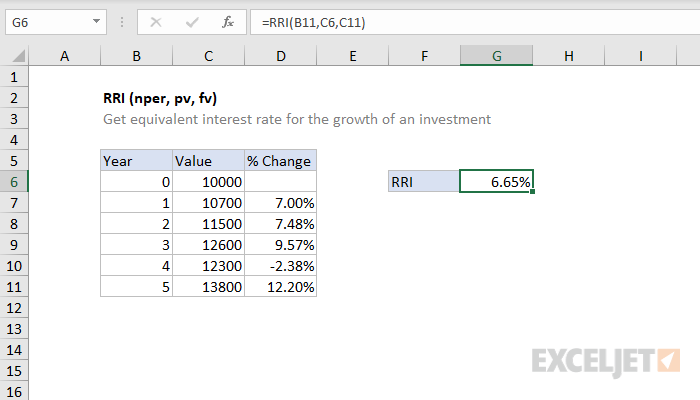700x400 pixels.
Task: Select row 11 header
Action: pos(14,287)
